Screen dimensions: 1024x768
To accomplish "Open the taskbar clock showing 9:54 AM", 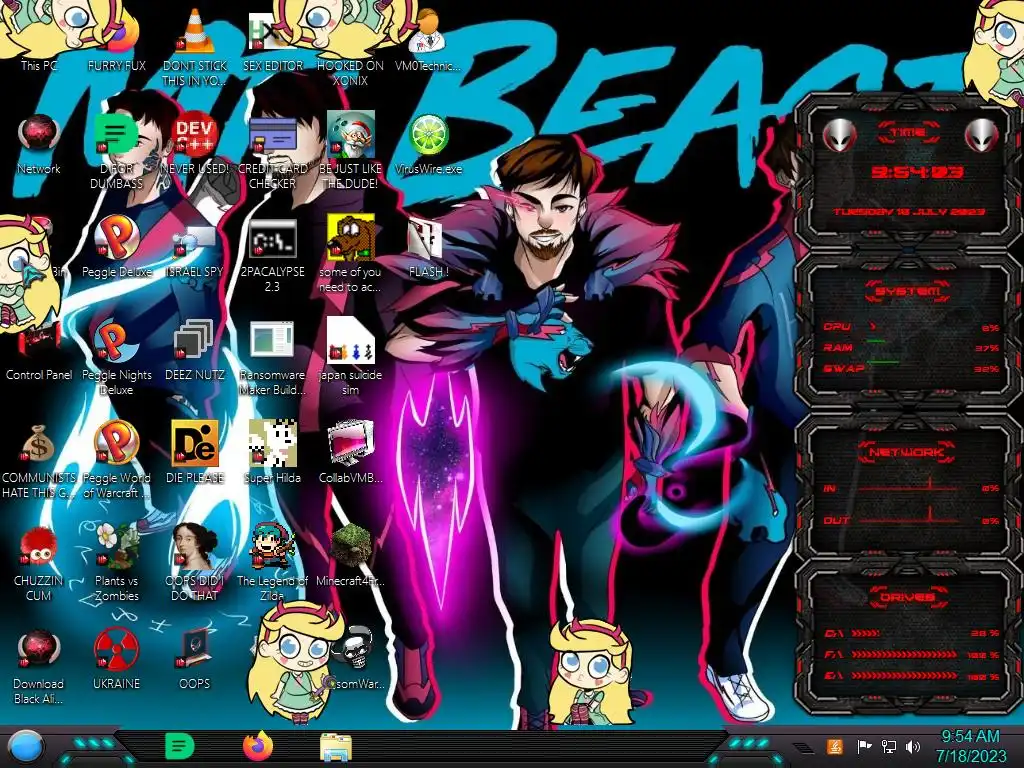I will [x=970, y=746].
